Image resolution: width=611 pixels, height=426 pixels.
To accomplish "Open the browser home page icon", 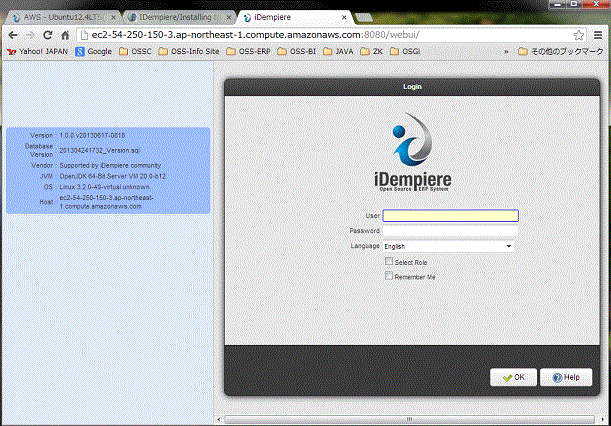I will (65, 35).
